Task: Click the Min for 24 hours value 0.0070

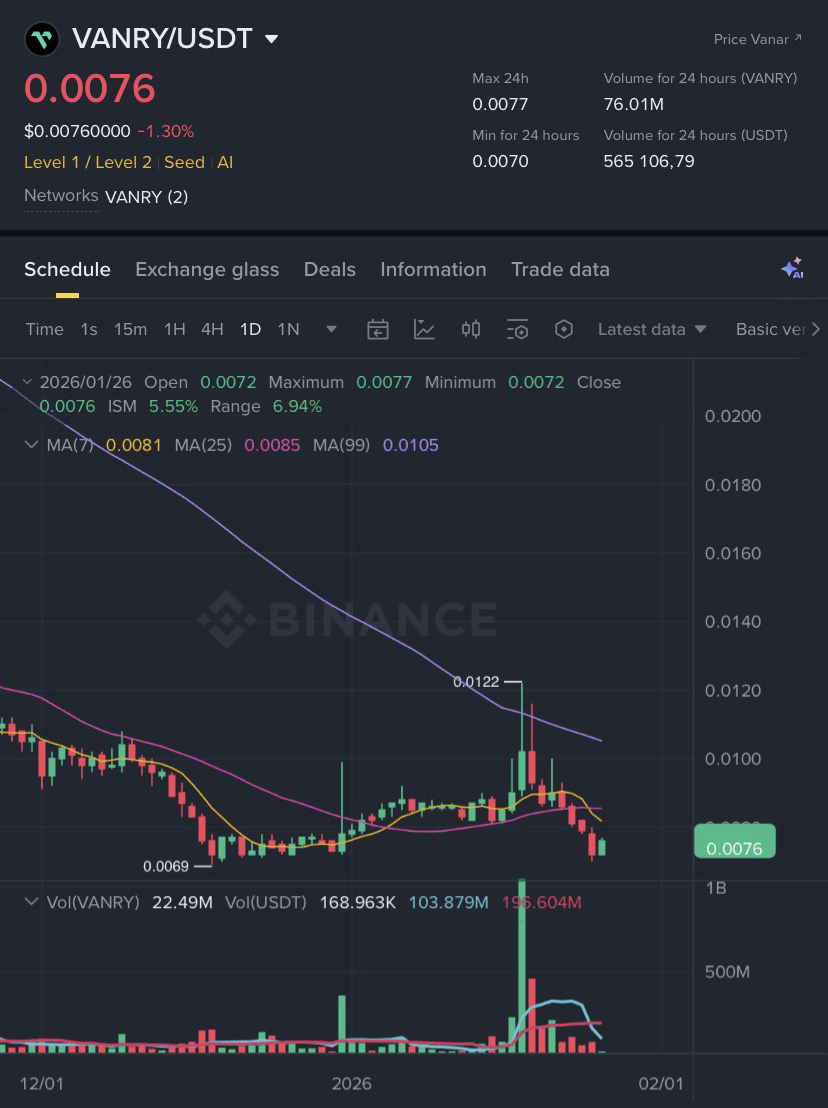Action: click(500, 161)
